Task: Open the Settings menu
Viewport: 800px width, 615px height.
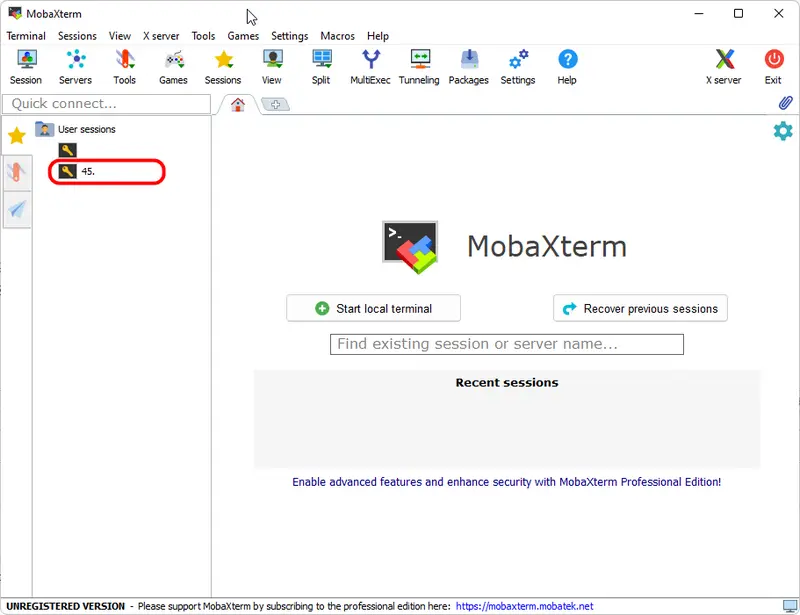Action: (x=290, y=36)
